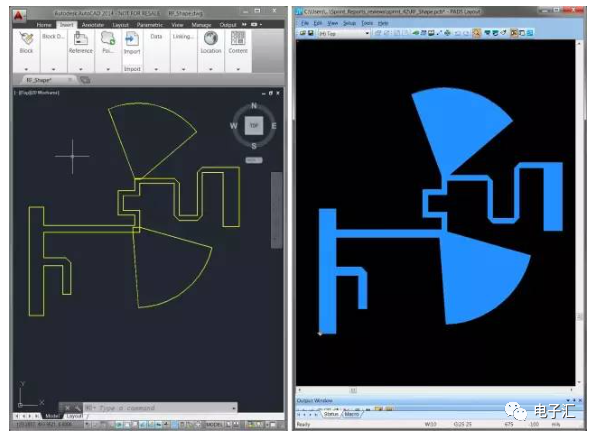Click the PADS Undo toolbar icon
The height and width of the screenshot is (437, 594).
(458, 33)
